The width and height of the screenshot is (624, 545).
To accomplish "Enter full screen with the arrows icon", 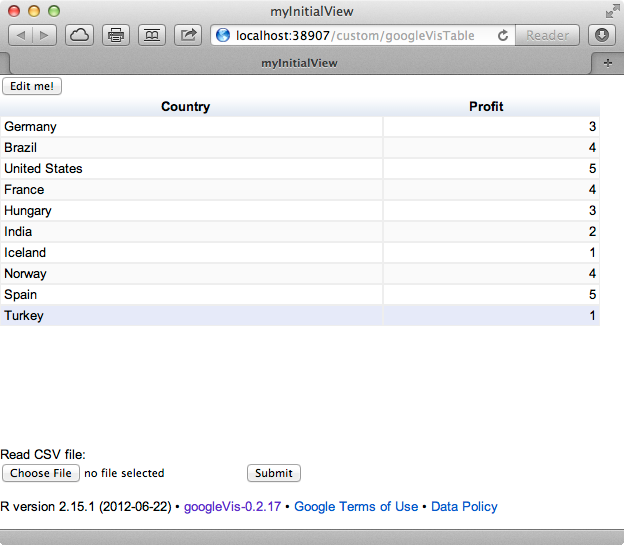I will coord(613,12).
